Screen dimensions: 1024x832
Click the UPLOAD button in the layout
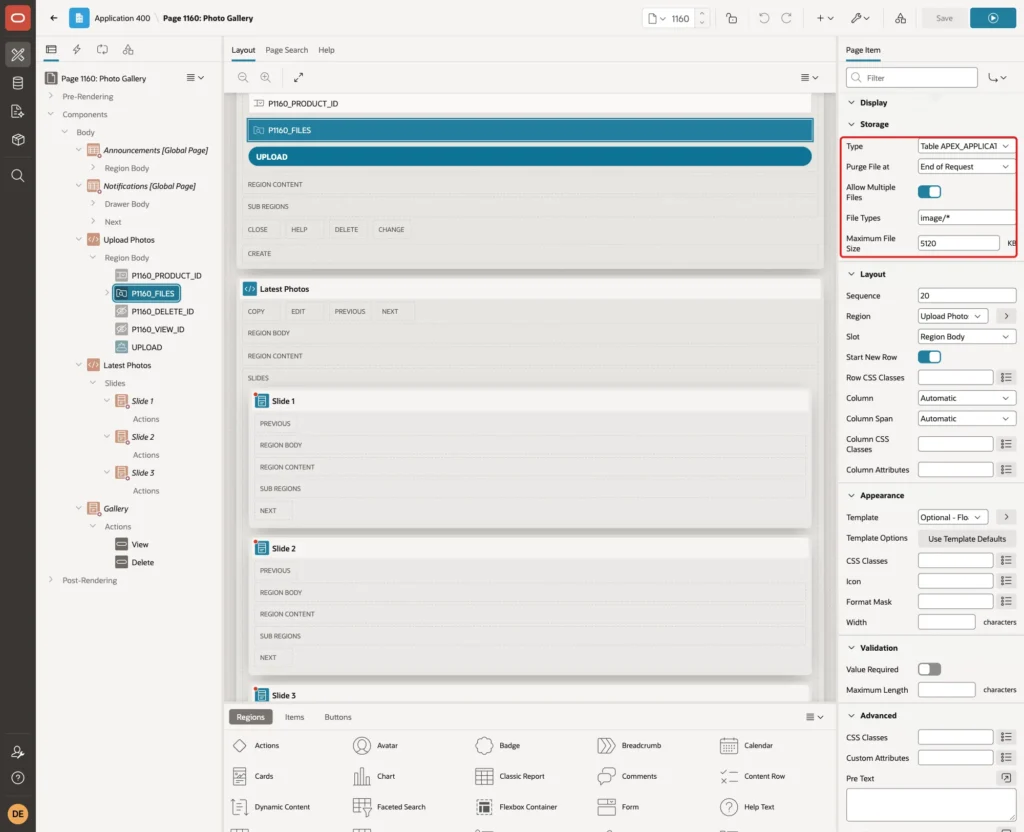[530, 157]
